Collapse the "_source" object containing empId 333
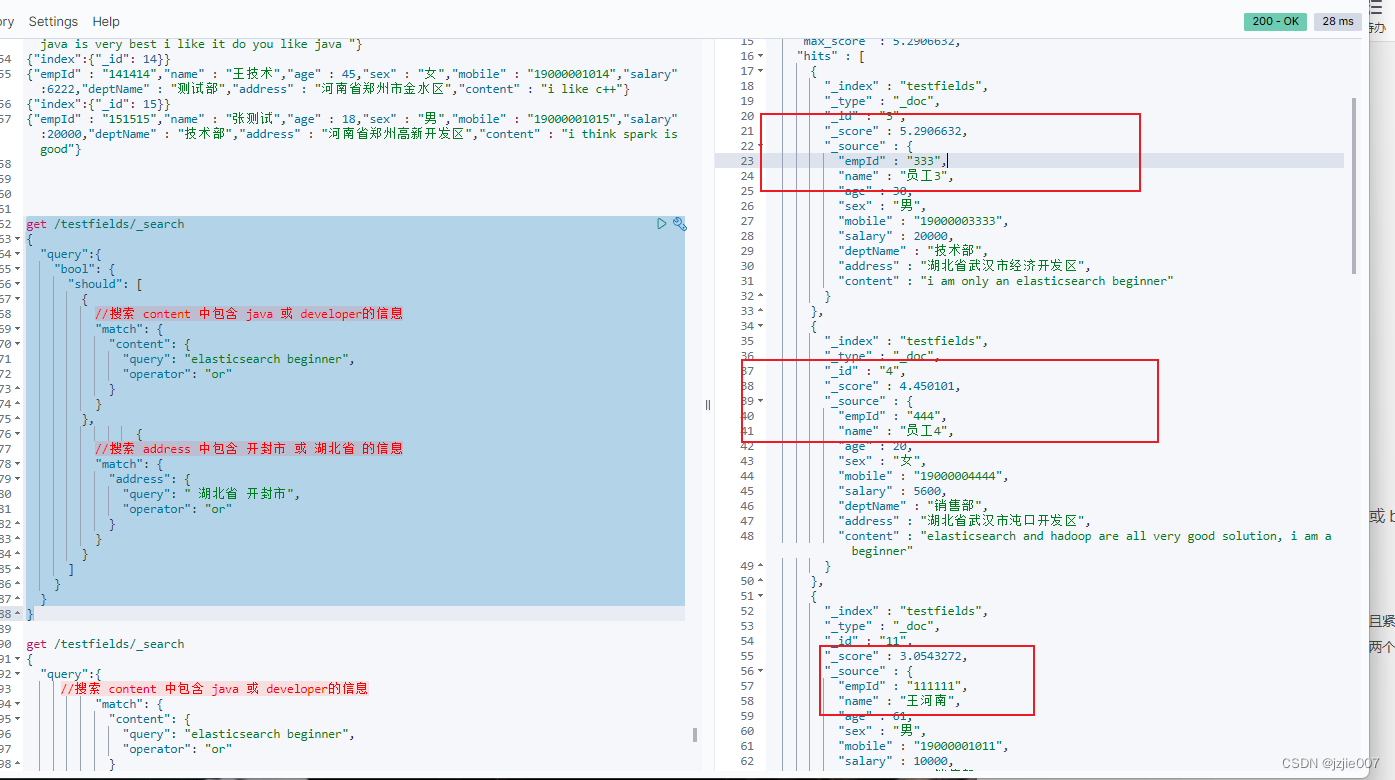Screen dimensions: 1395x780 761,146
